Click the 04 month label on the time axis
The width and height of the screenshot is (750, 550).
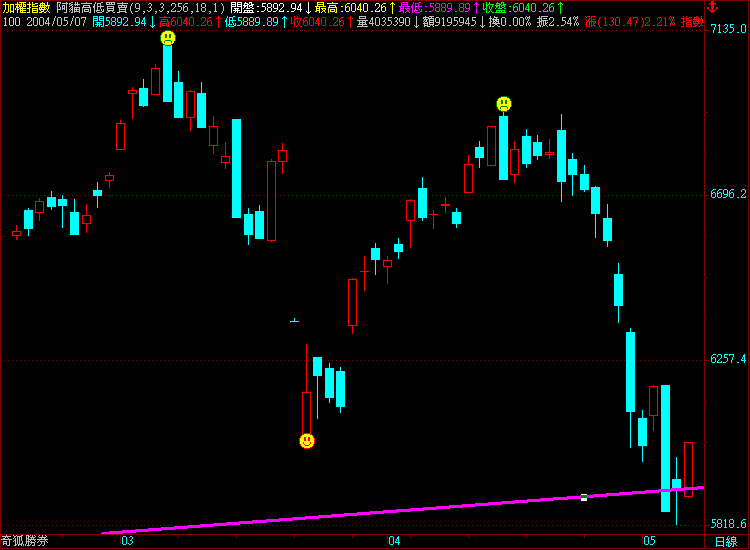point(394,541)
